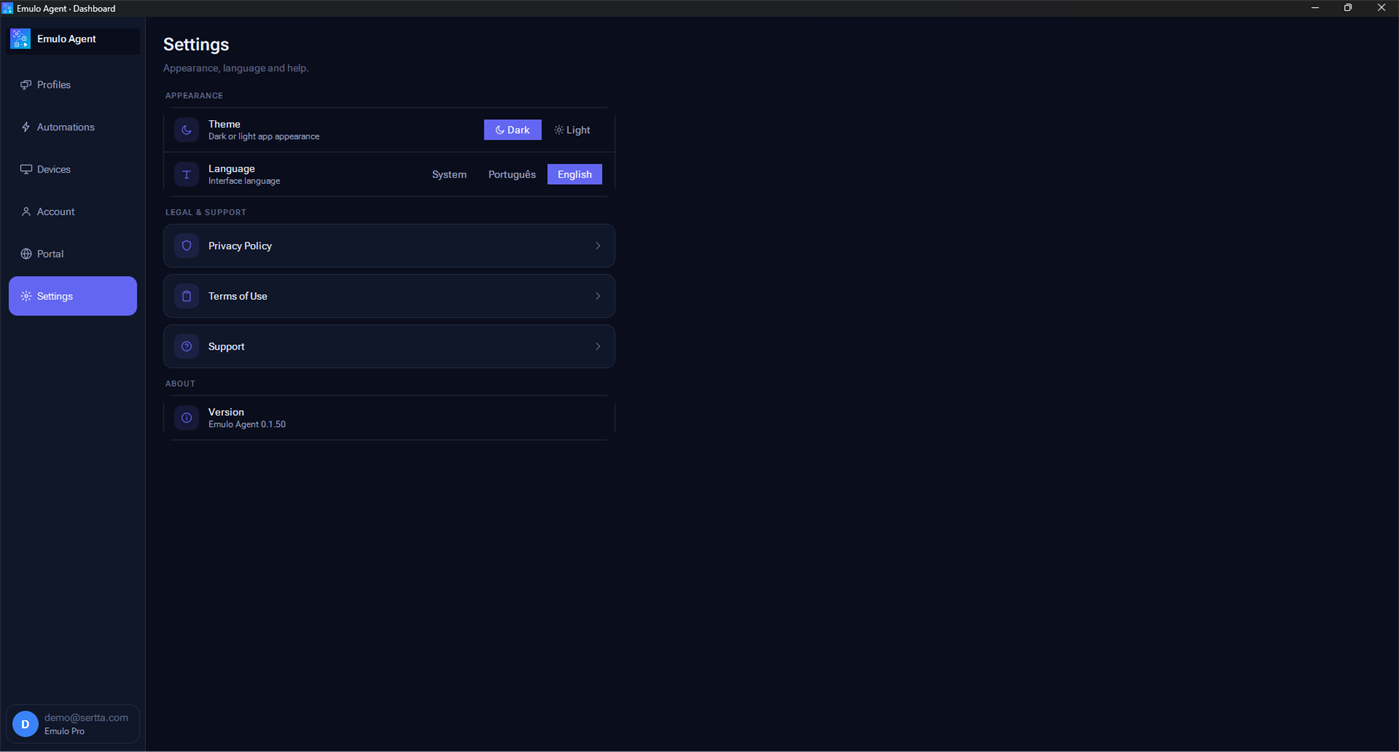1399x752 pixels.
Task: Click the Language T icon
Action: pyautogui.click(x=186, y=174)
